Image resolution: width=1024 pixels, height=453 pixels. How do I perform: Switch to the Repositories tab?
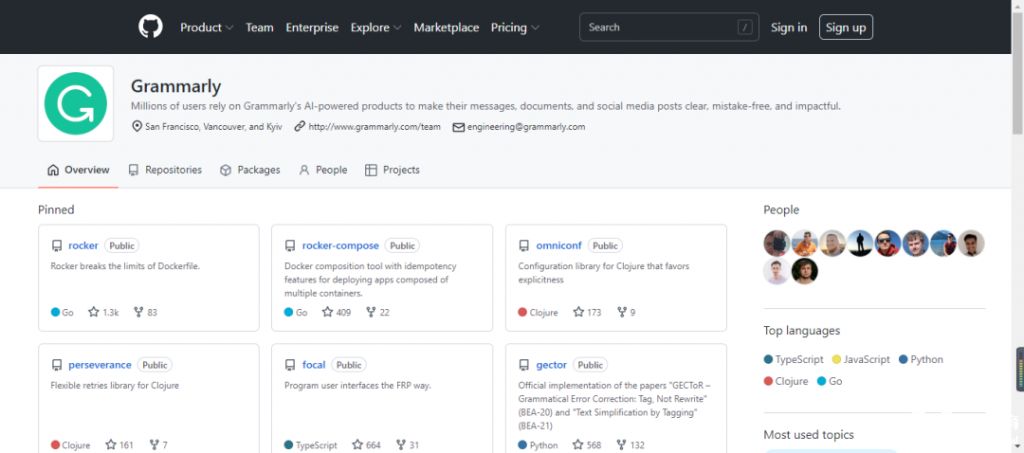click(165, 170)
